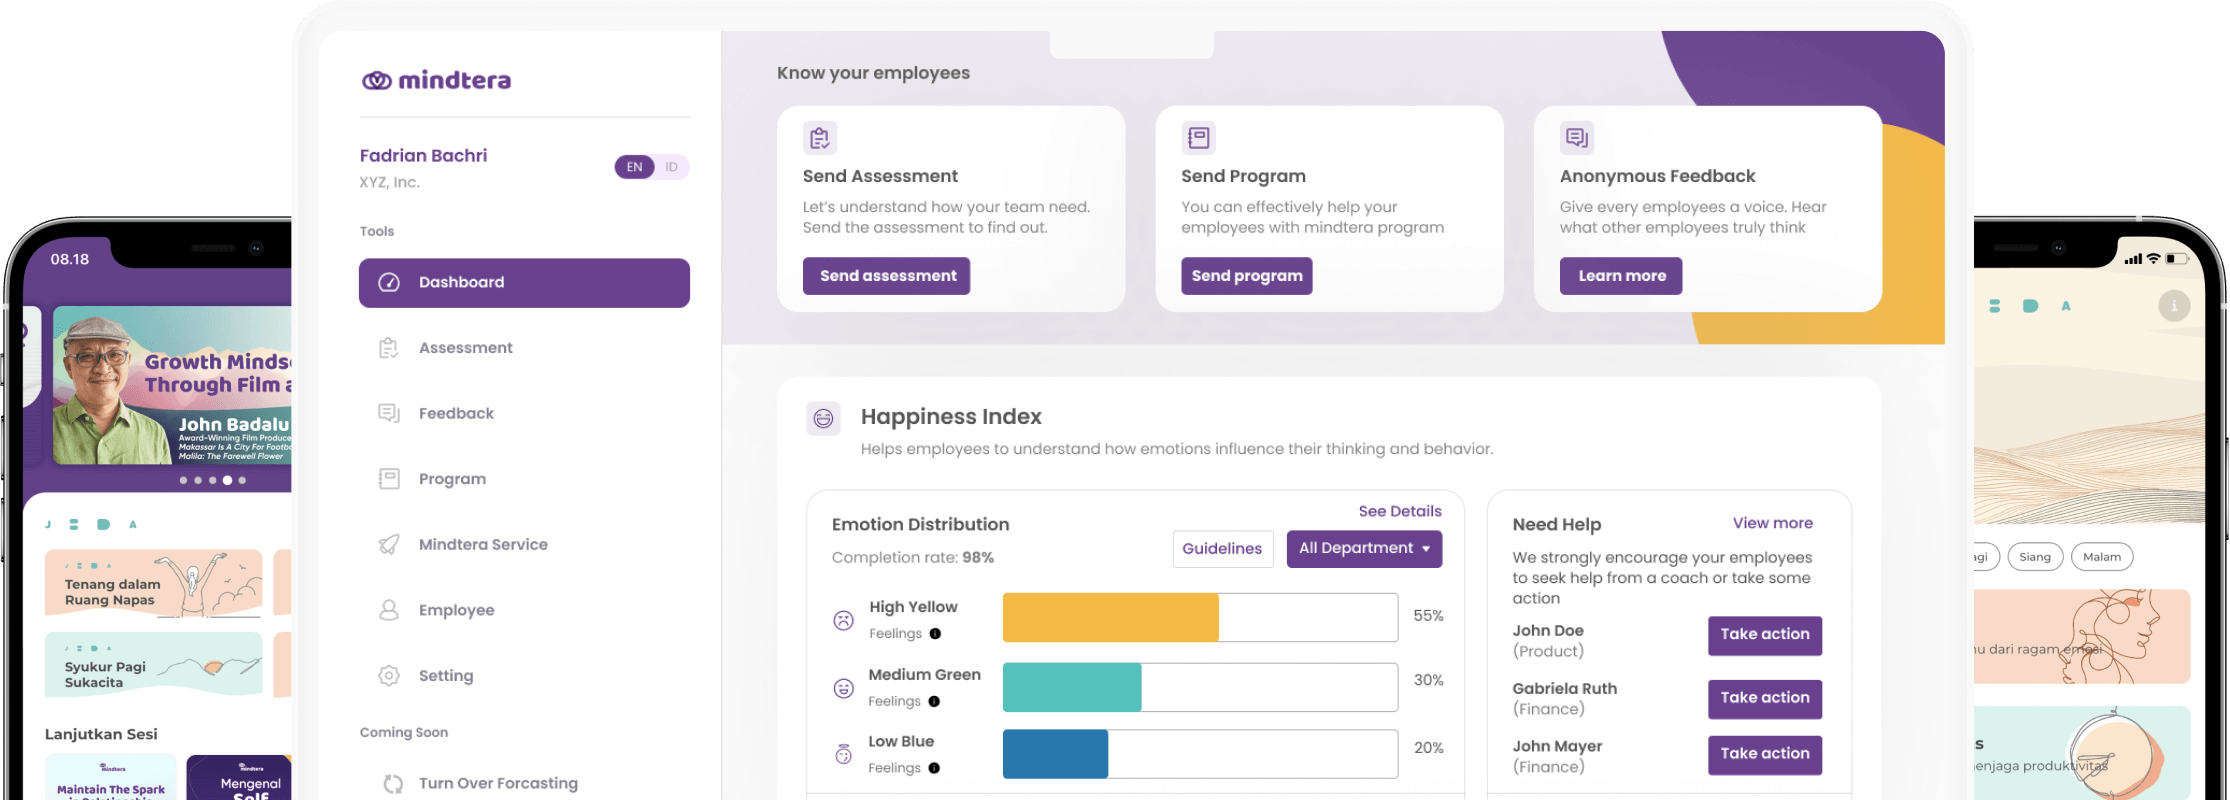Open Dashboard gauge icon in sidebar

tap(389, 283)
